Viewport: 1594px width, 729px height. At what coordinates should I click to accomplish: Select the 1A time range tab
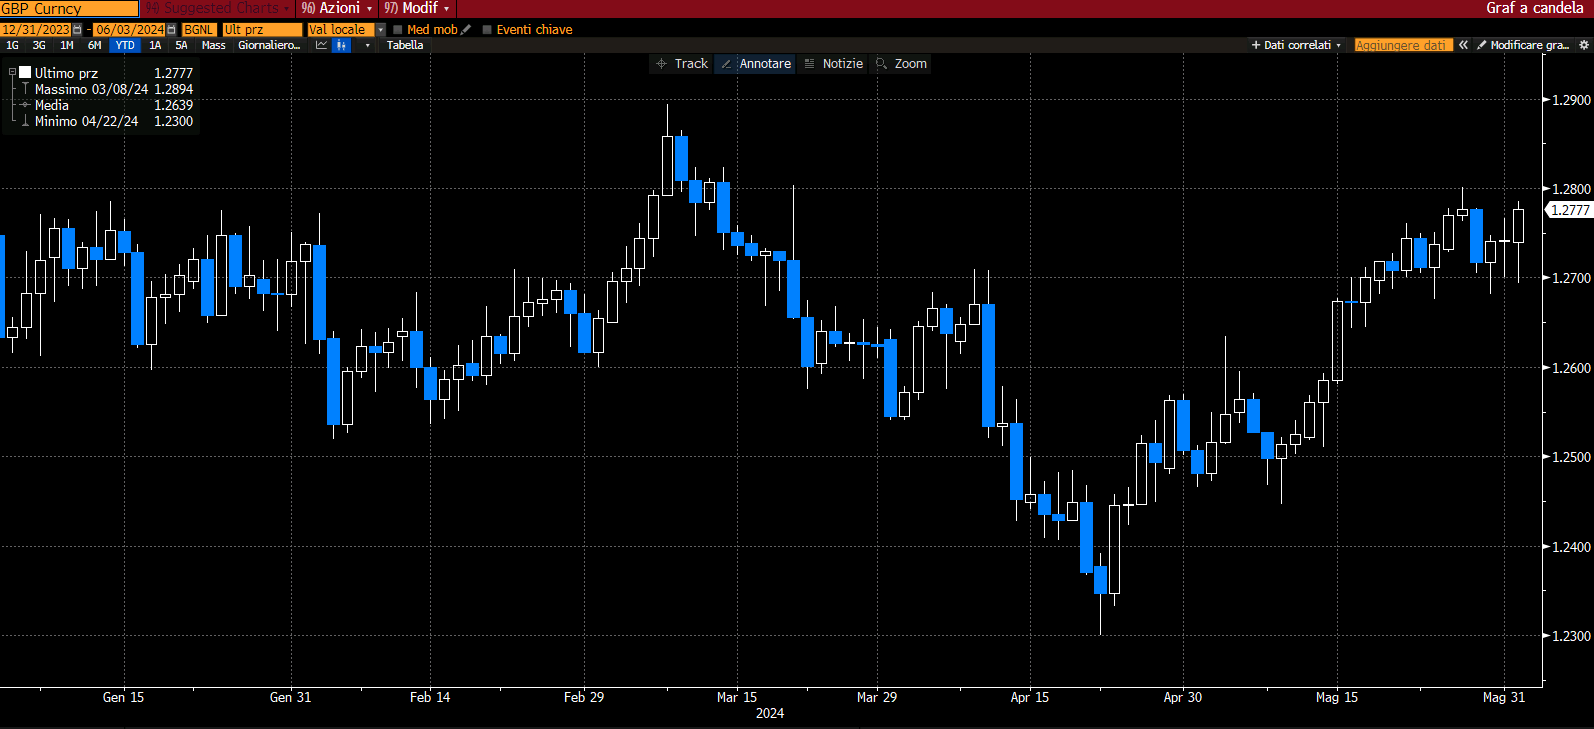click(x=155, y=45)
